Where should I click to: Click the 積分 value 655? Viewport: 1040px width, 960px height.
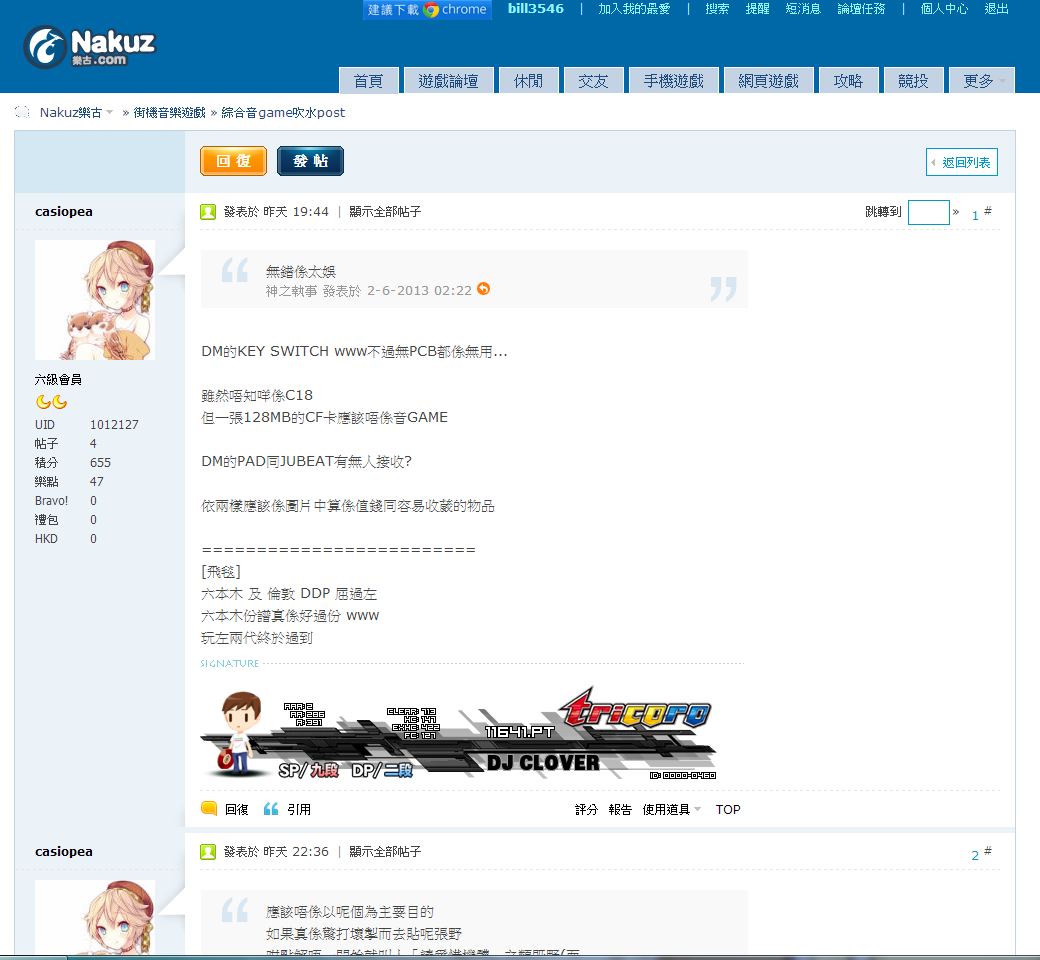(x=101, y=462)
